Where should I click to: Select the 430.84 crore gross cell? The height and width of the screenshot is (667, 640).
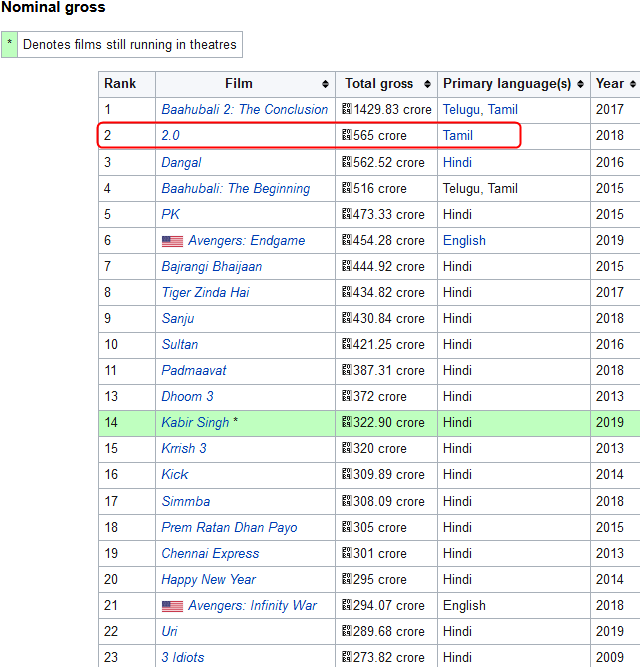(386, 319)
